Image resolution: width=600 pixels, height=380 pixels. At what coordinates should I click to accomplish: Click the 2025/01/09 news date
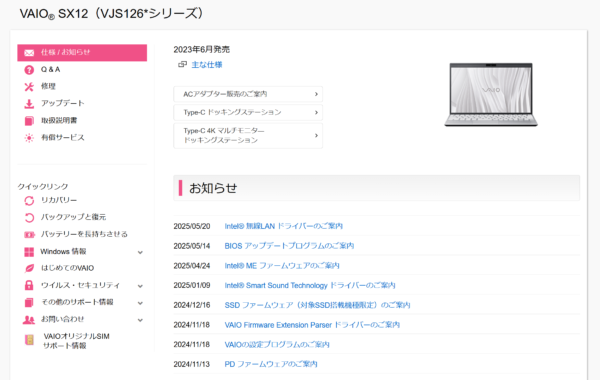[x=192, y=285]
